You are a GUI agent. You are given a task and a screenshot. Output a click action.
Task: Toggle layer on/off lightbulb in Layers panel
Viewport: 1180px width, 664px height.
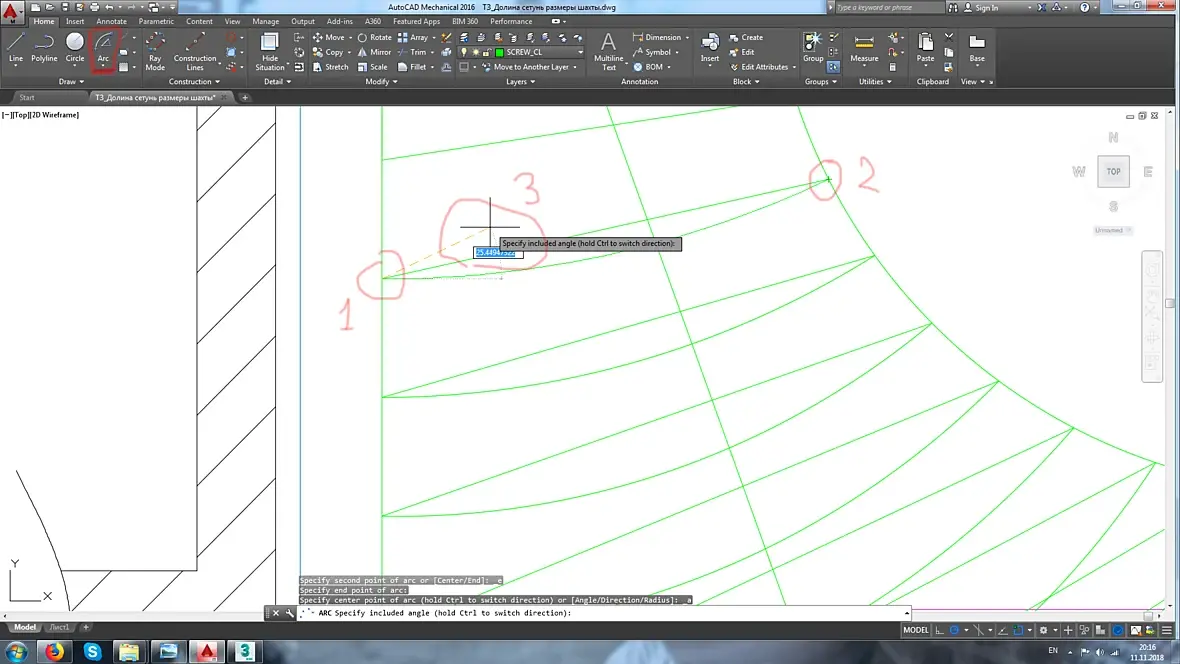tap(463, 52)
